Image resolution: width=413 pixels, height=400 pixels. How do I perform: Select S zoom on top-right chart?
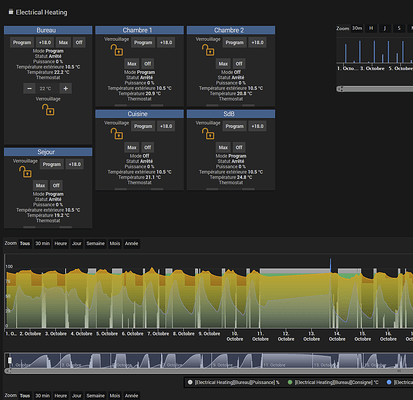point(399,28)
